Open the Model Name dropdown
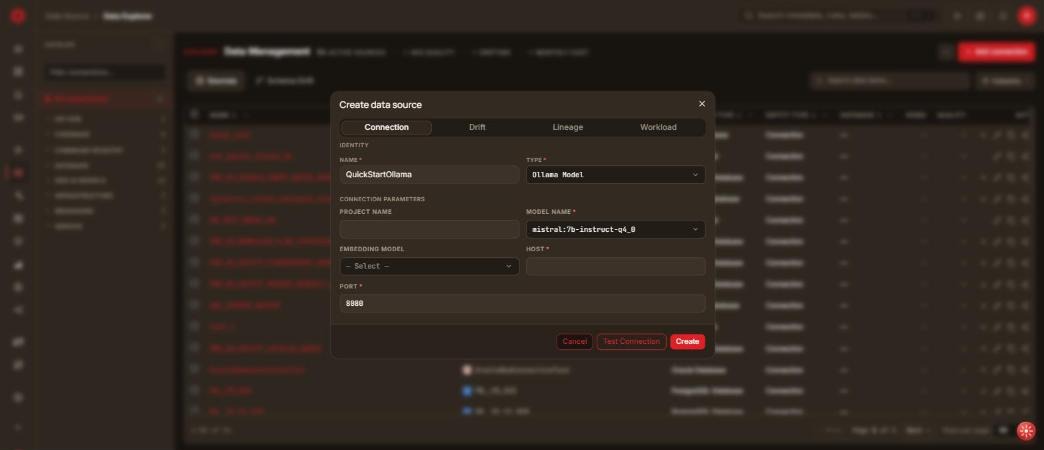Screen dimensions: 1044x450 pyautogui.click(x=615, y=229)
